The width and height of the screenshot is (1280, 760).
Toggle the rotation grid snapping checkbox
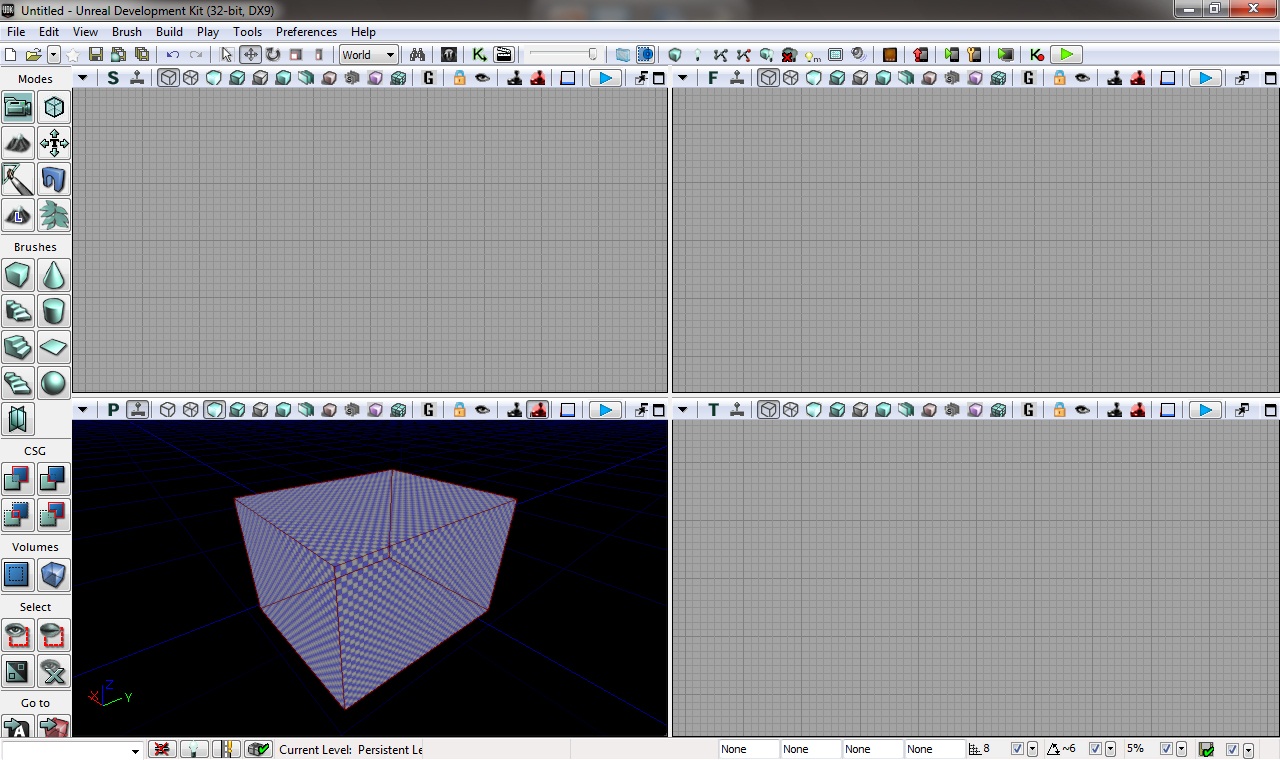1095,749
